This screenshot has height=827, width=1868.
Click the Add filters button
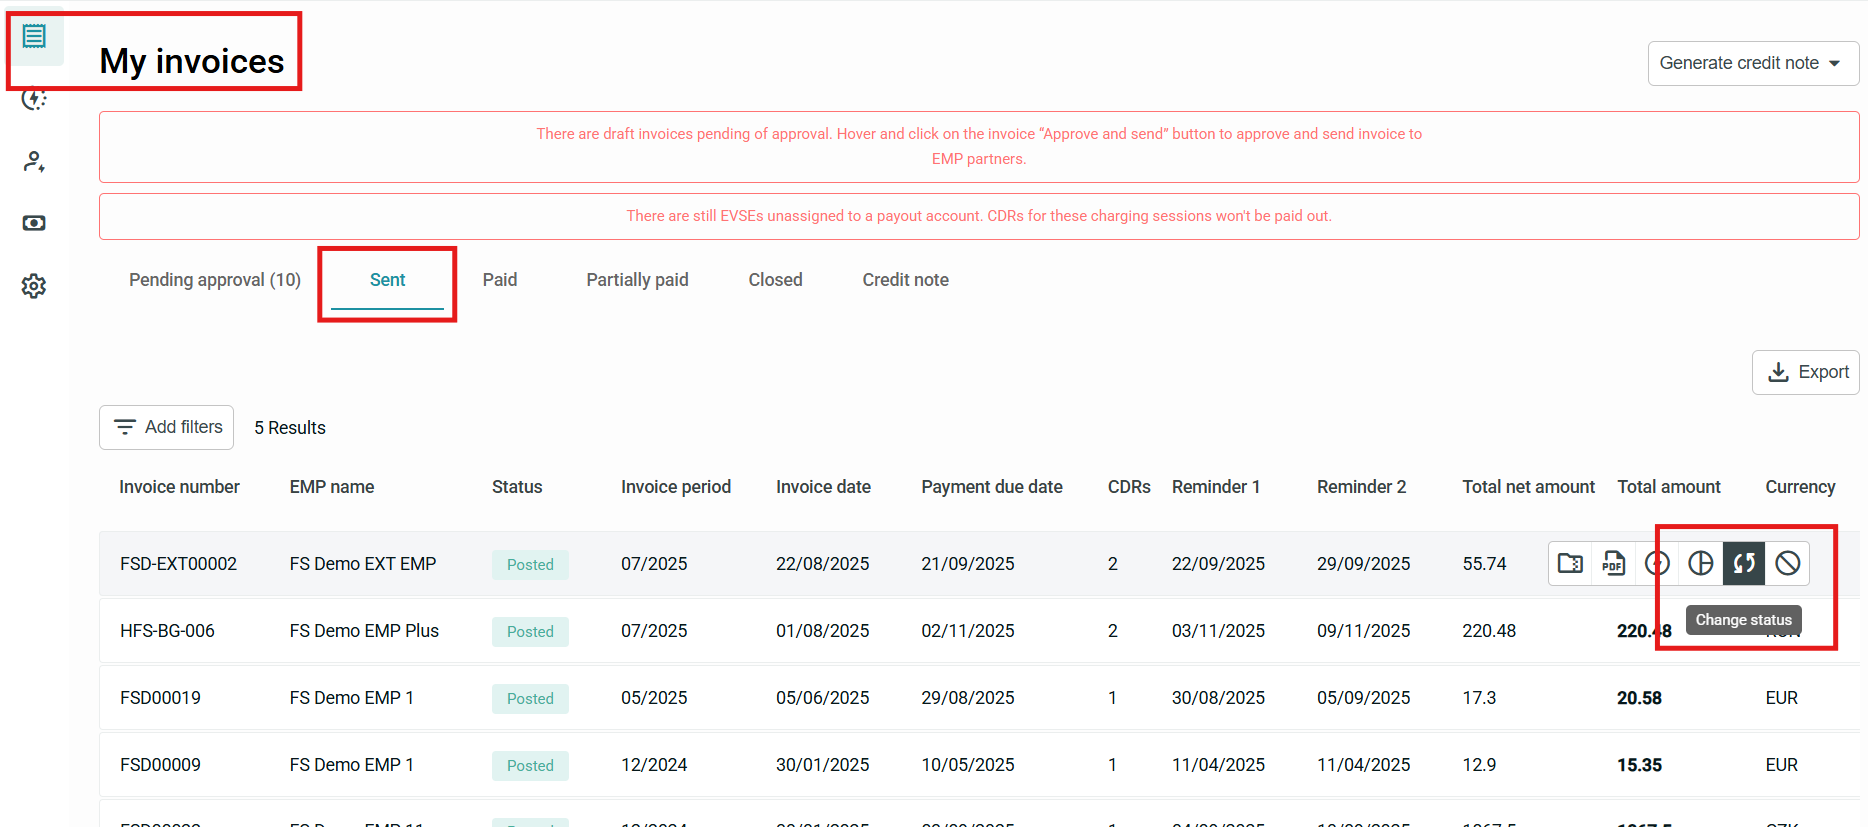166,427
